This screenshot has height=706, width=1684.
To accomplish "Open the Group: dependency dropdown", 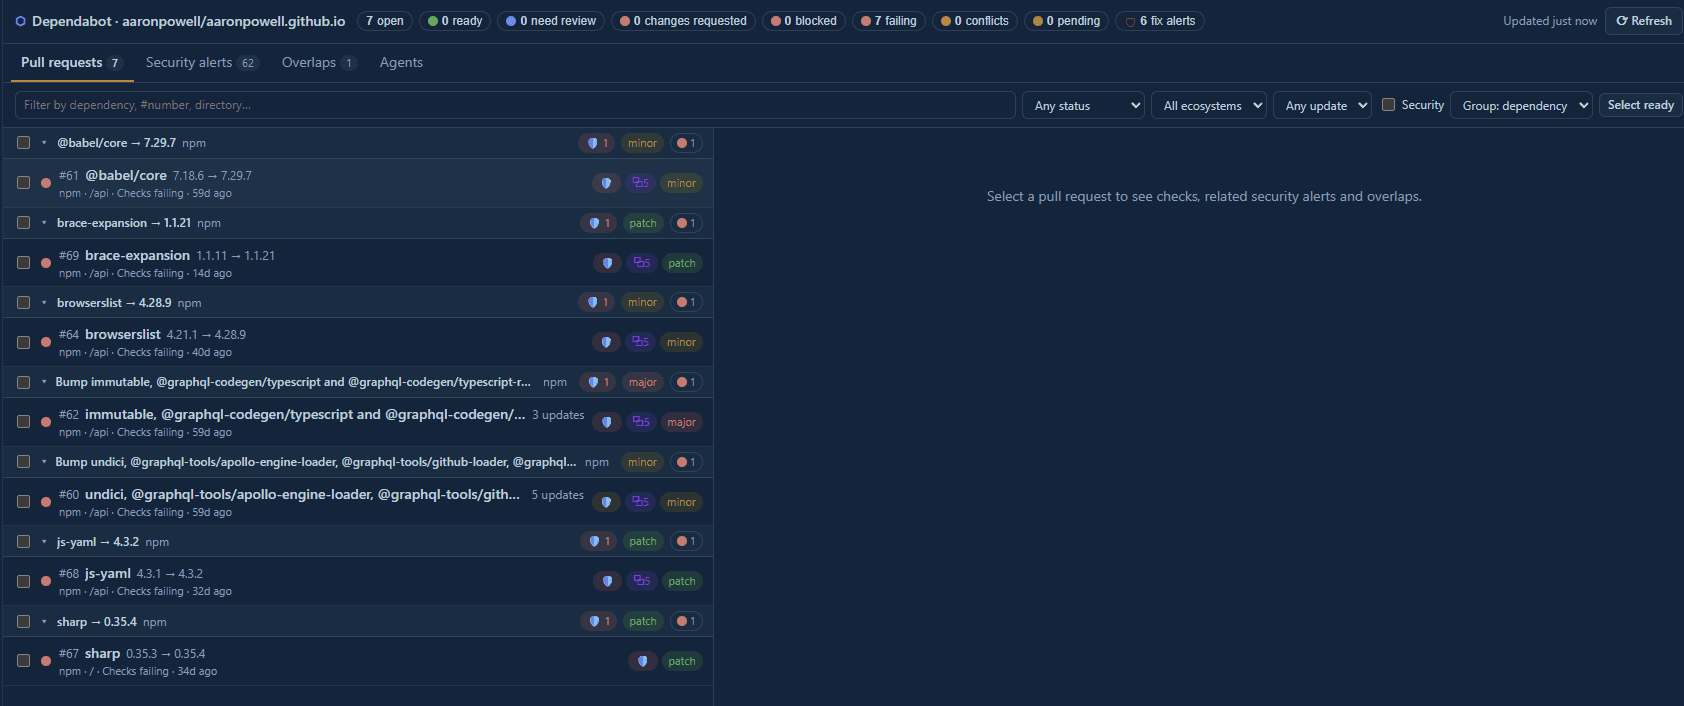I will tap(1521, 105).
